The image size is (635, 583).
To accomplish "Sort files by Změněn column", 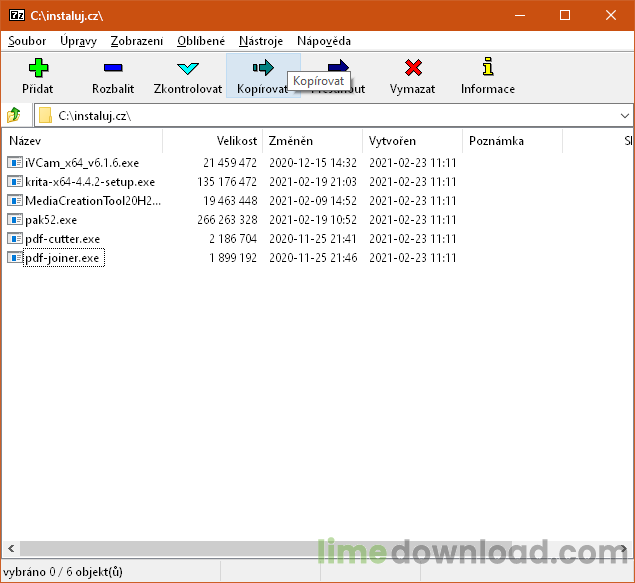I will coord(291,141).
